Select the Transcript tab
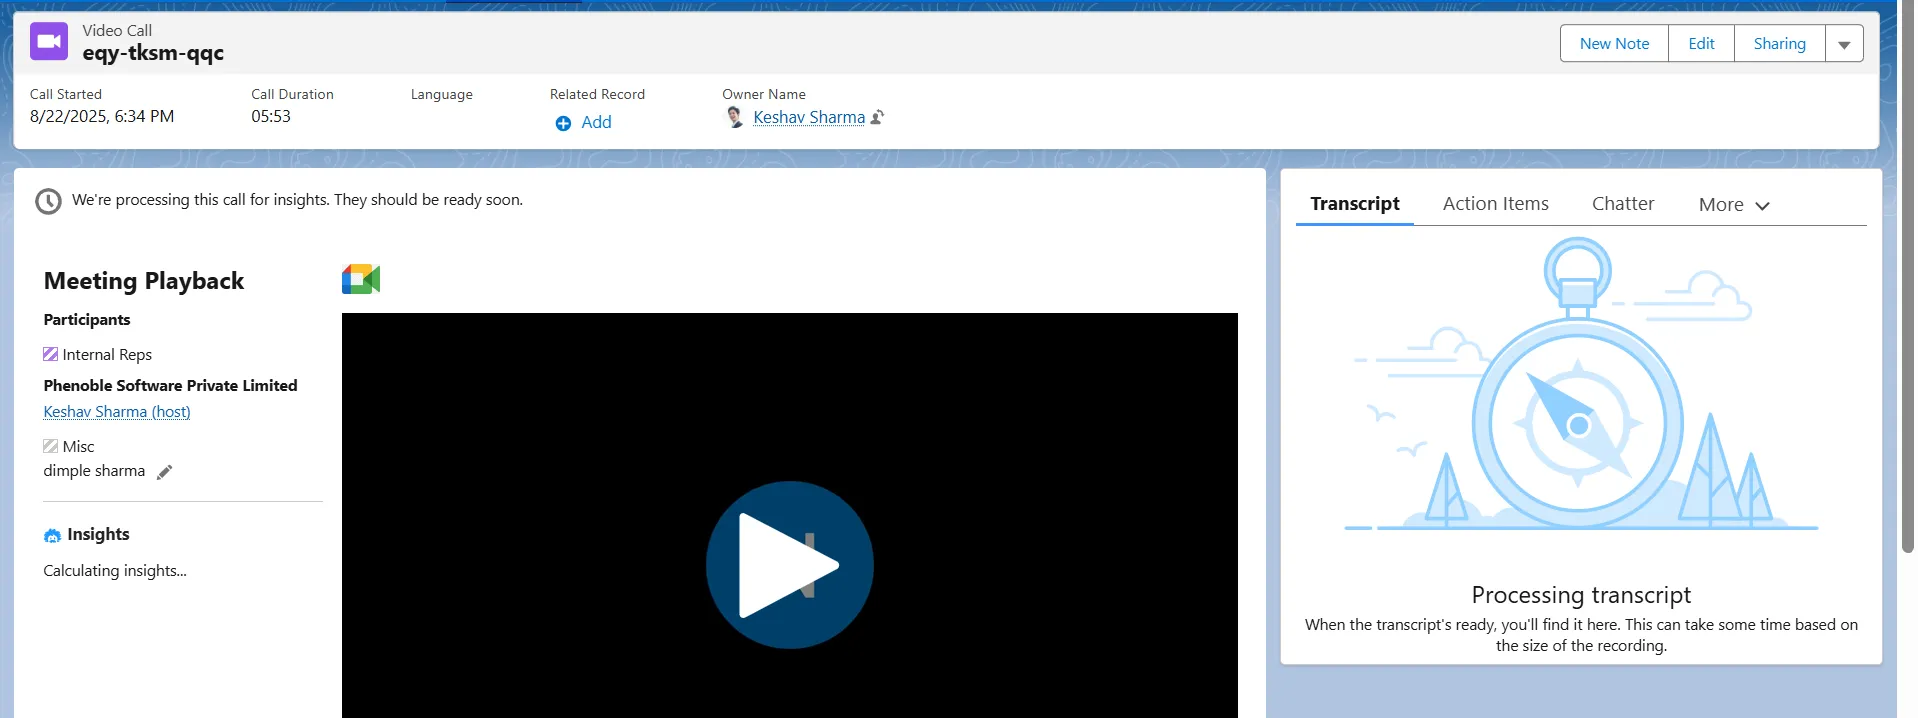This screenshot has width=1918, height=718. tap(1354, 204)
